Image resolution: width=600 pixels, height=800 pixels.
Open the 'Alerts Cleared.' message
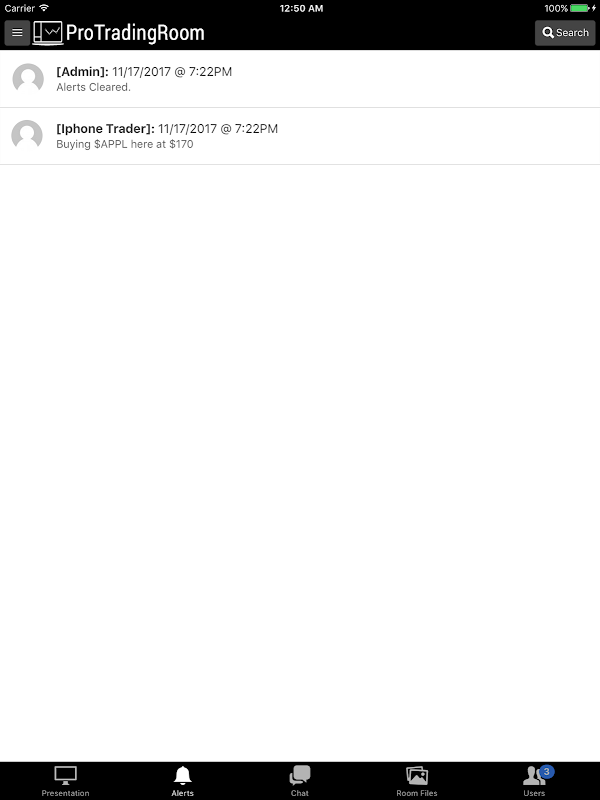93,87
